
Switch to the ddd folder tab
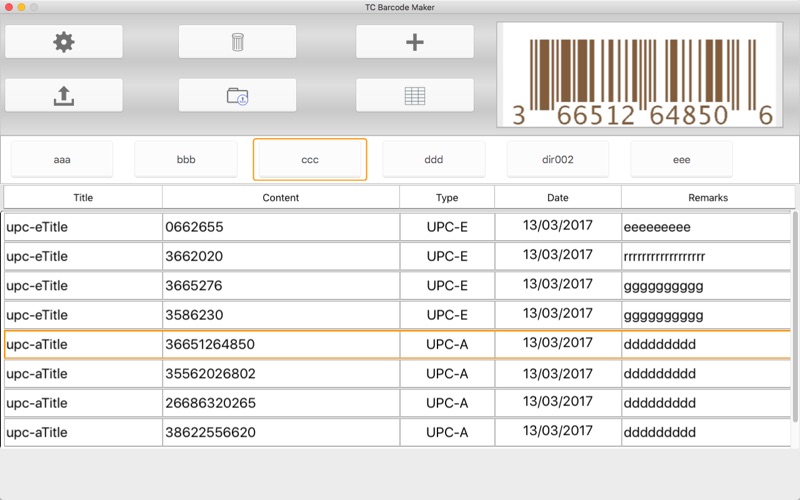(x=434, y=160)
